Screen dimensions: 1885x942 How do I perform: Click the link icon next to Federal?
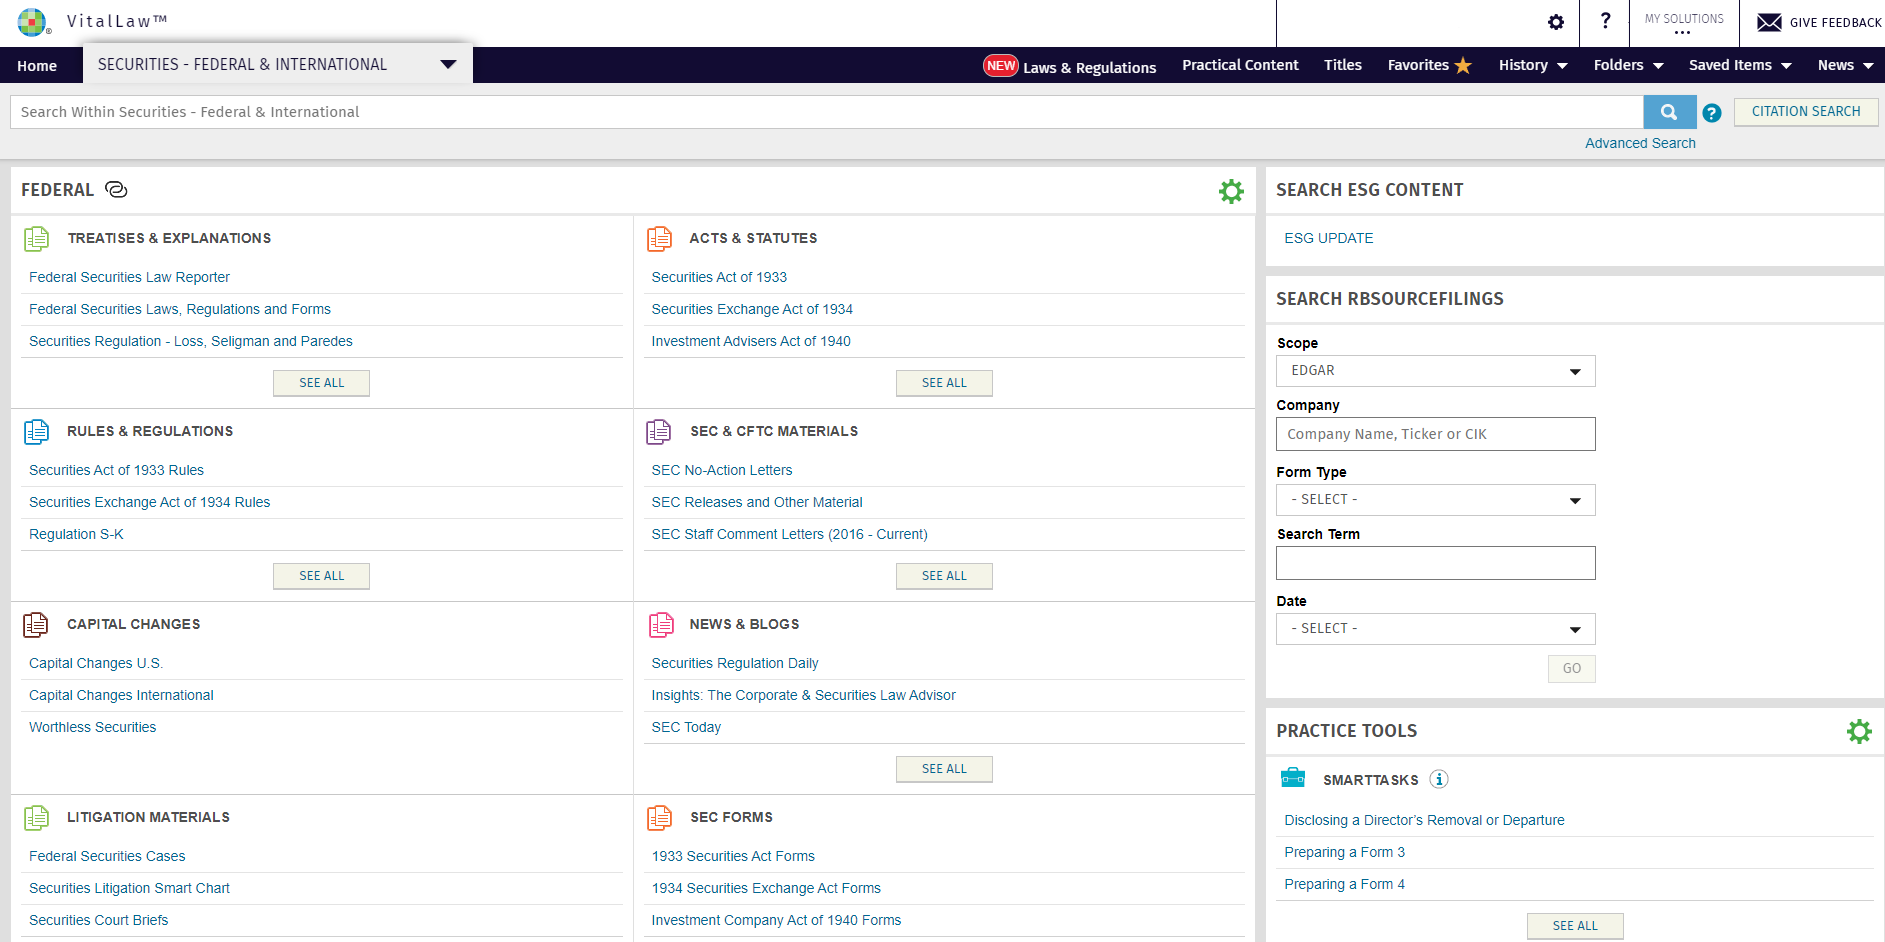(116, 190)
